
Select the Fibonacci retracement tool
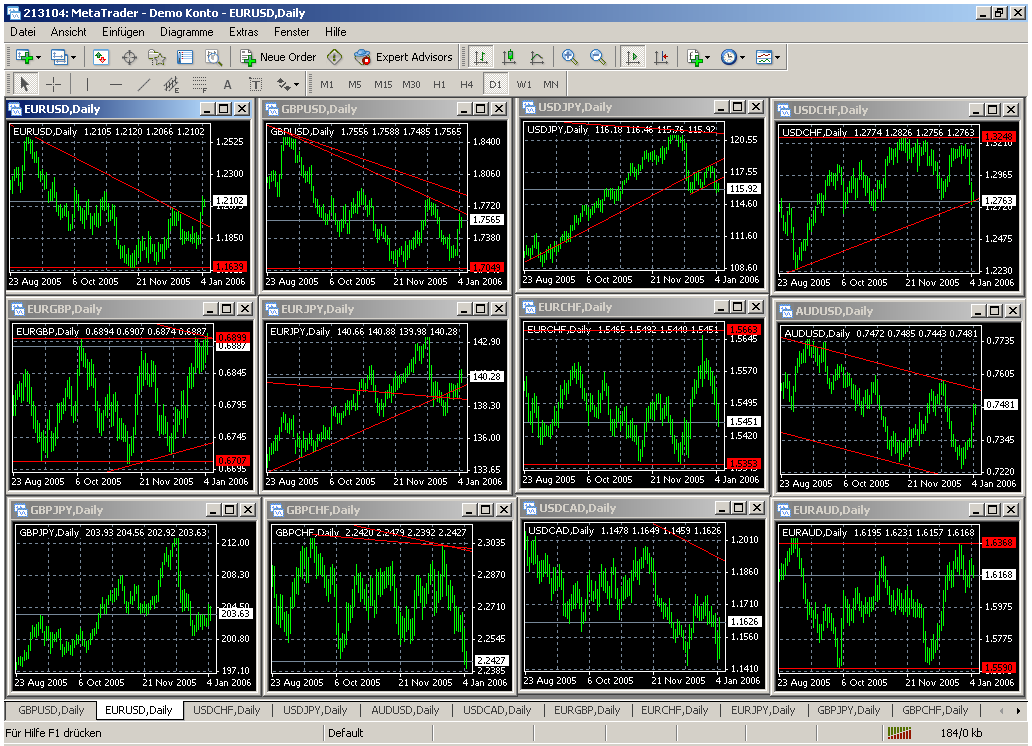199,84
